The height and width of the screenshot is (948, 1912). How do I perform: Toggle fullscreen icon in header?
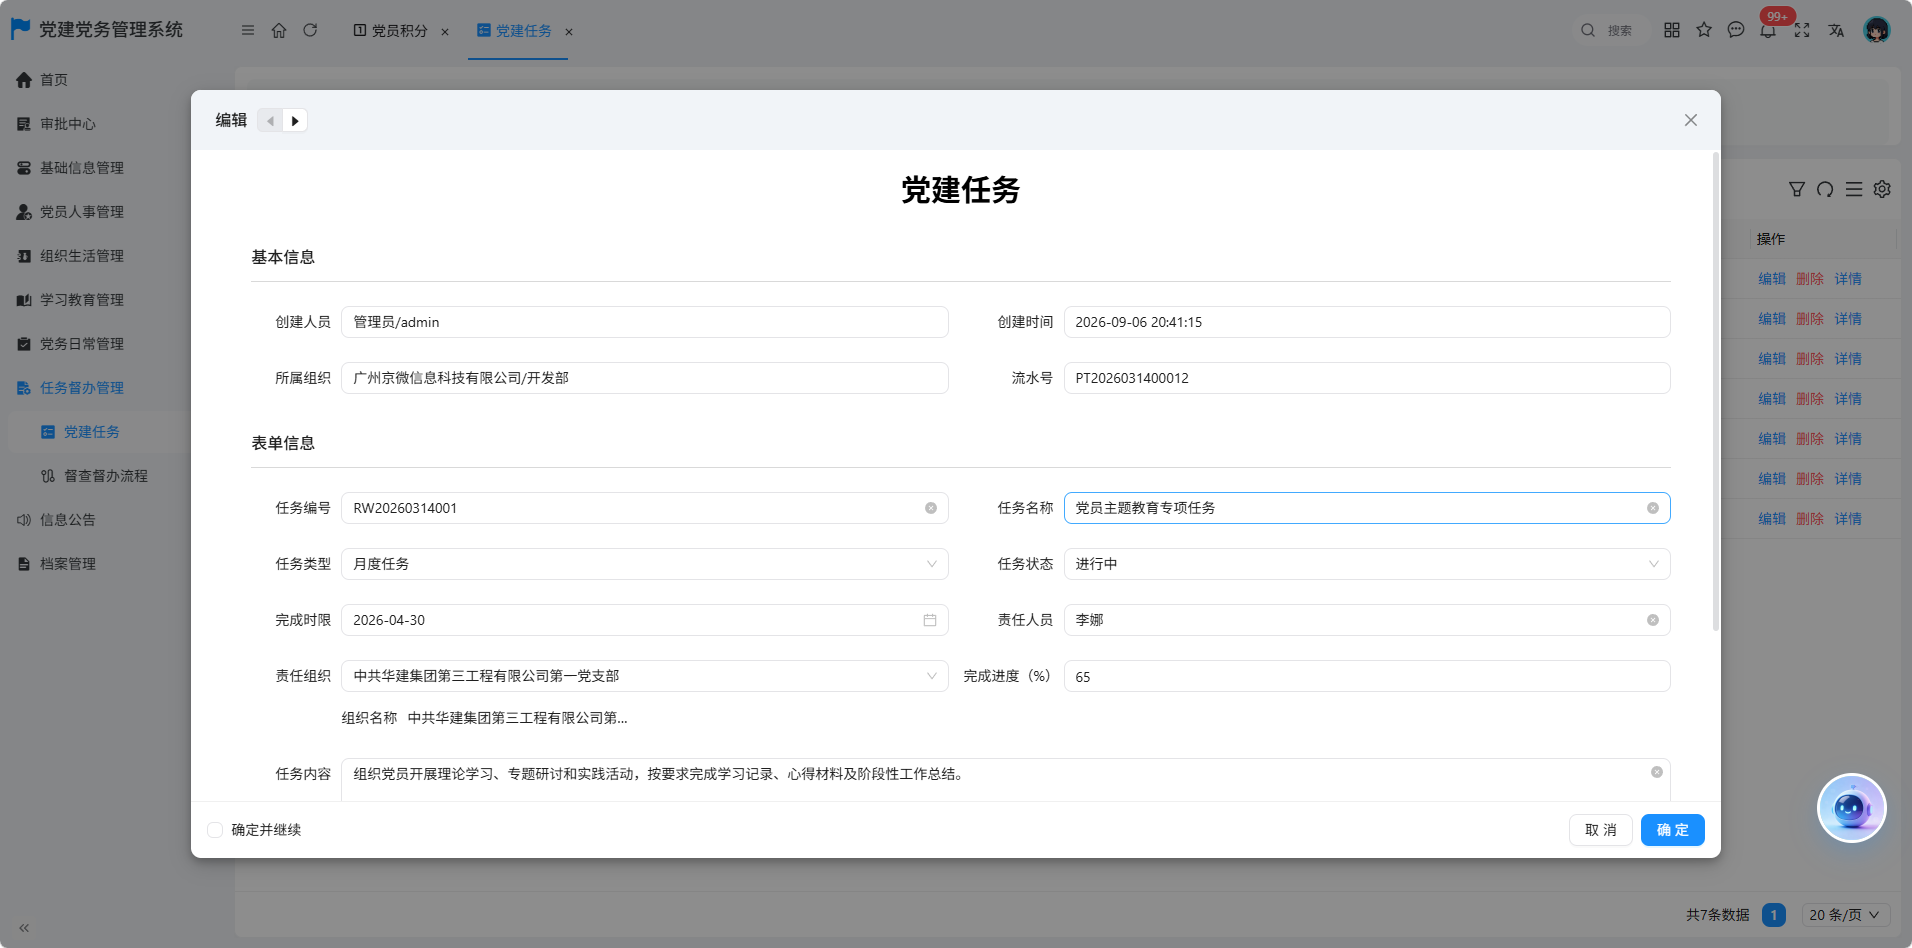coord(1802,30)
